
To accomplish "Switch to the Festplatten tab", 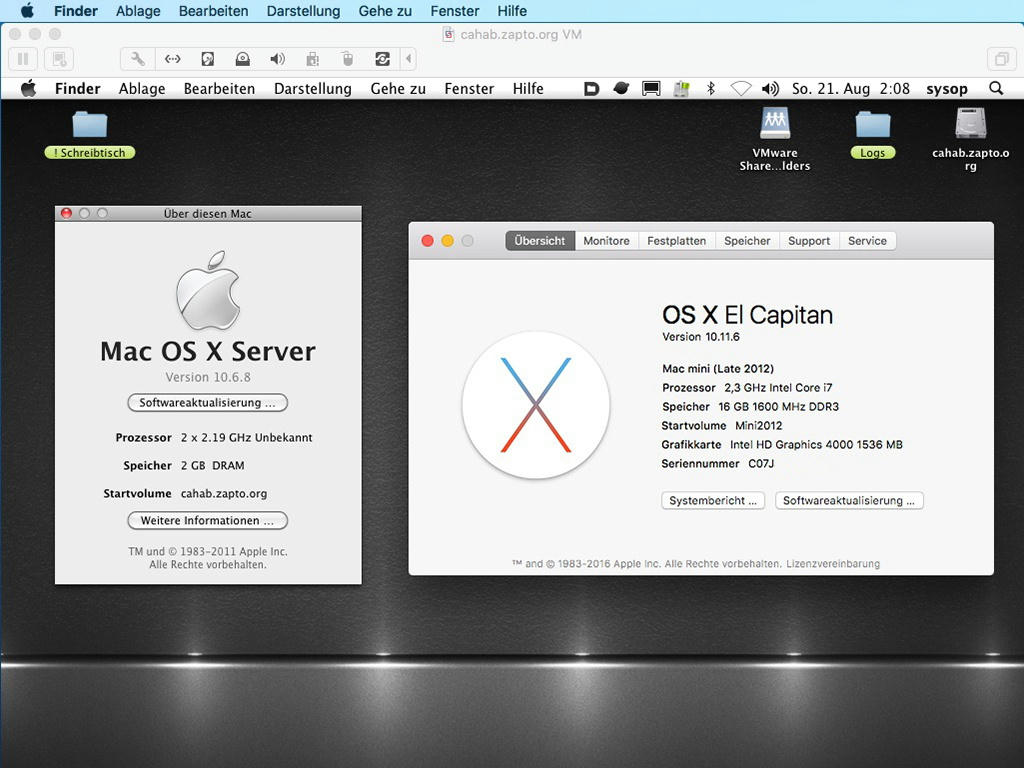I will [677, 240].
